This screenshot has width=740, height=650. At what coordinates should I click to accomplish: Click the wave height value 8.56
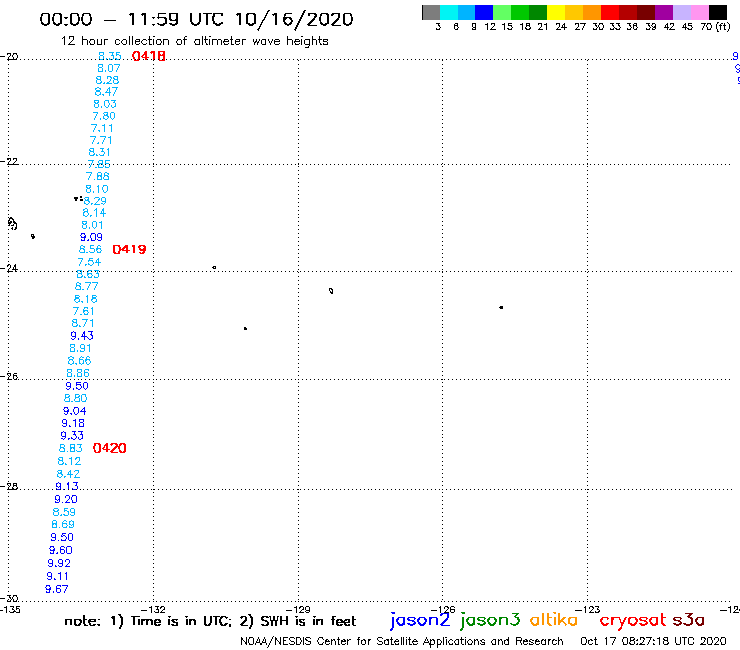pyautogui.click(x=90, y=250)
